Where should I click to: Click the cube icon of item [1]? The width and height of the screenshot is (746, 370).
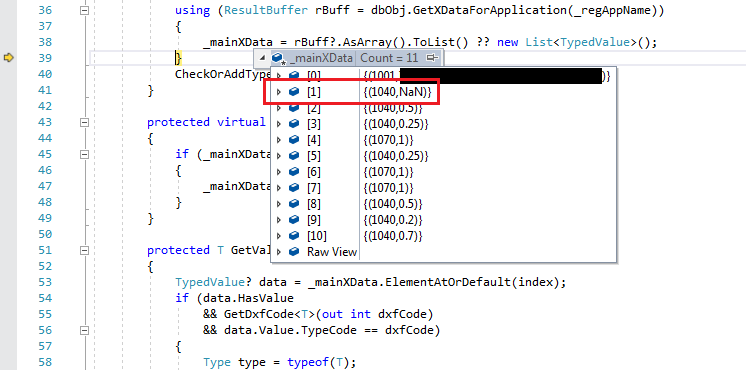point(294,92)
